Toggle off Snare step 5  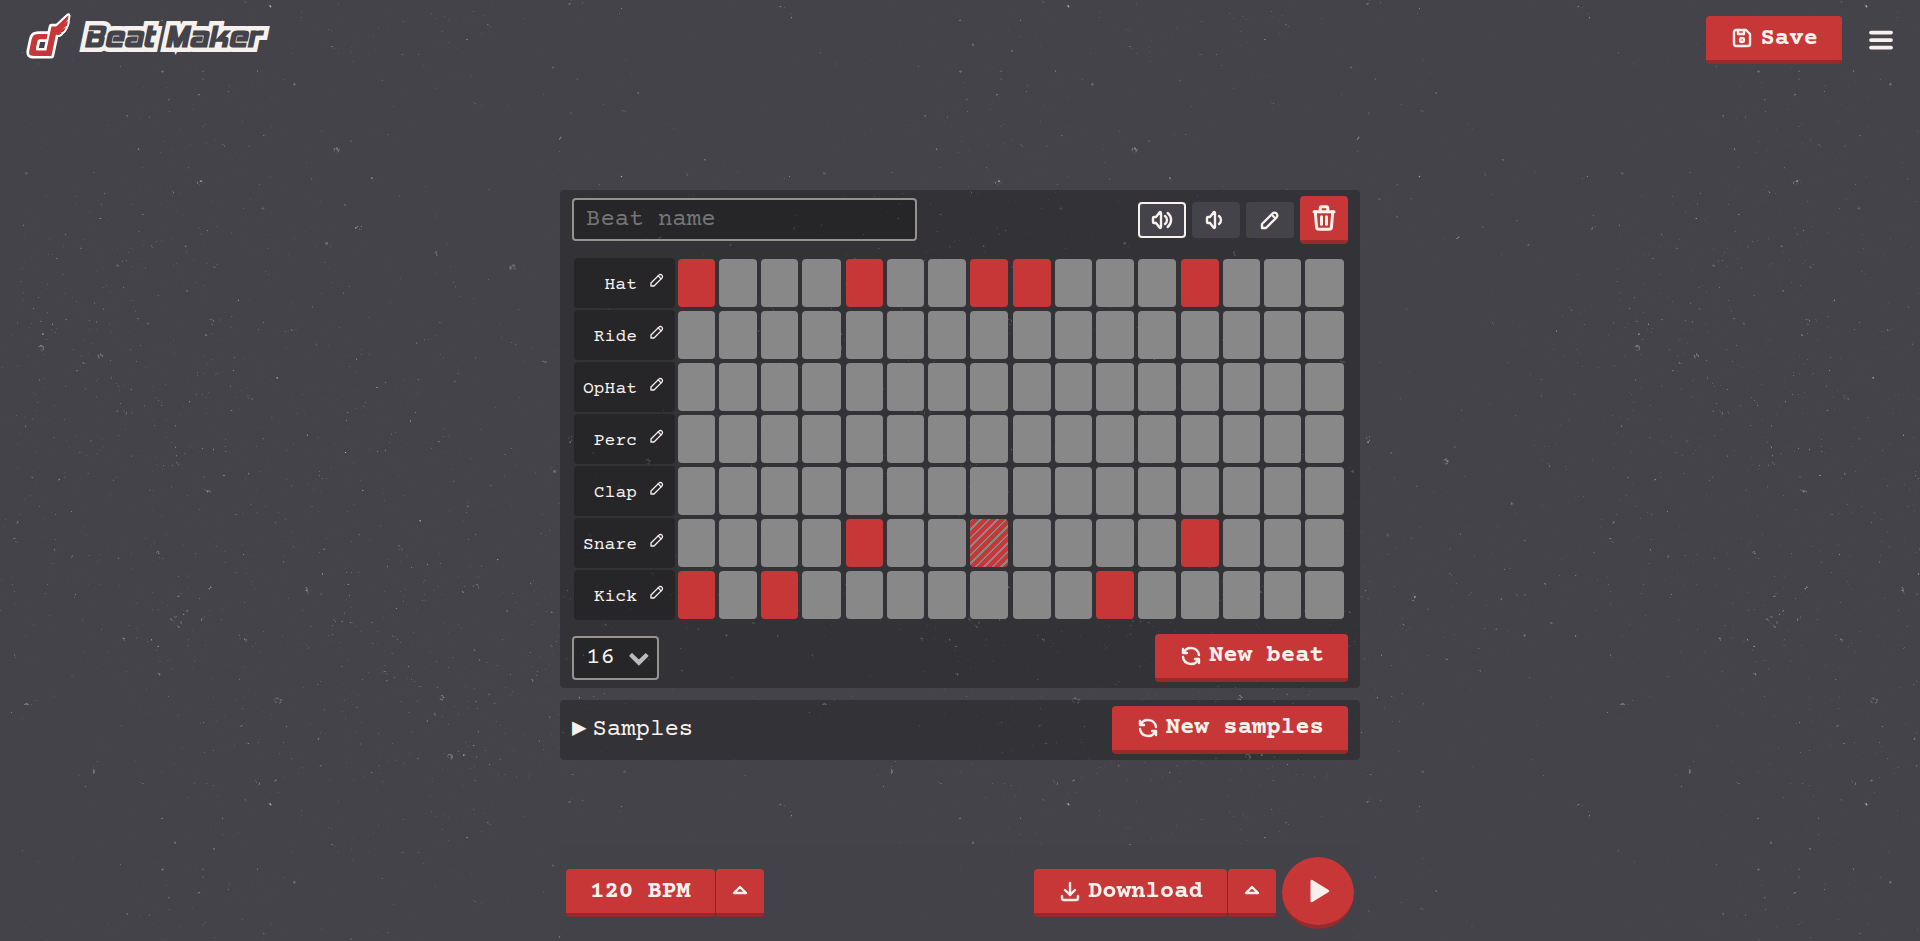(864, 543)
